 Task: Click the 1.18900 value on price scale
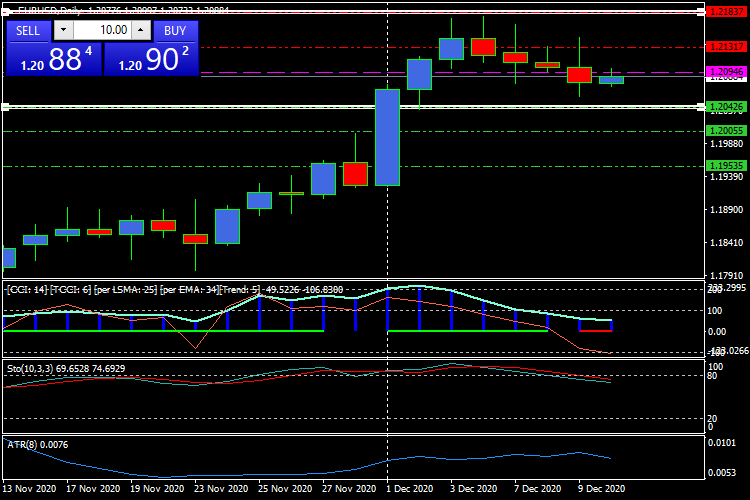(727, 210)
